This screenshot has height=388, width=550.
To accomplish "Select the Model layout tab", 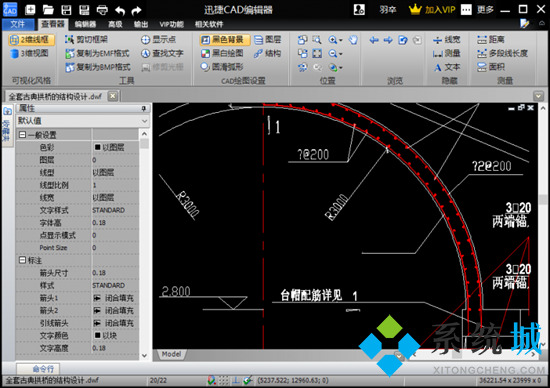I will [172, 354].
